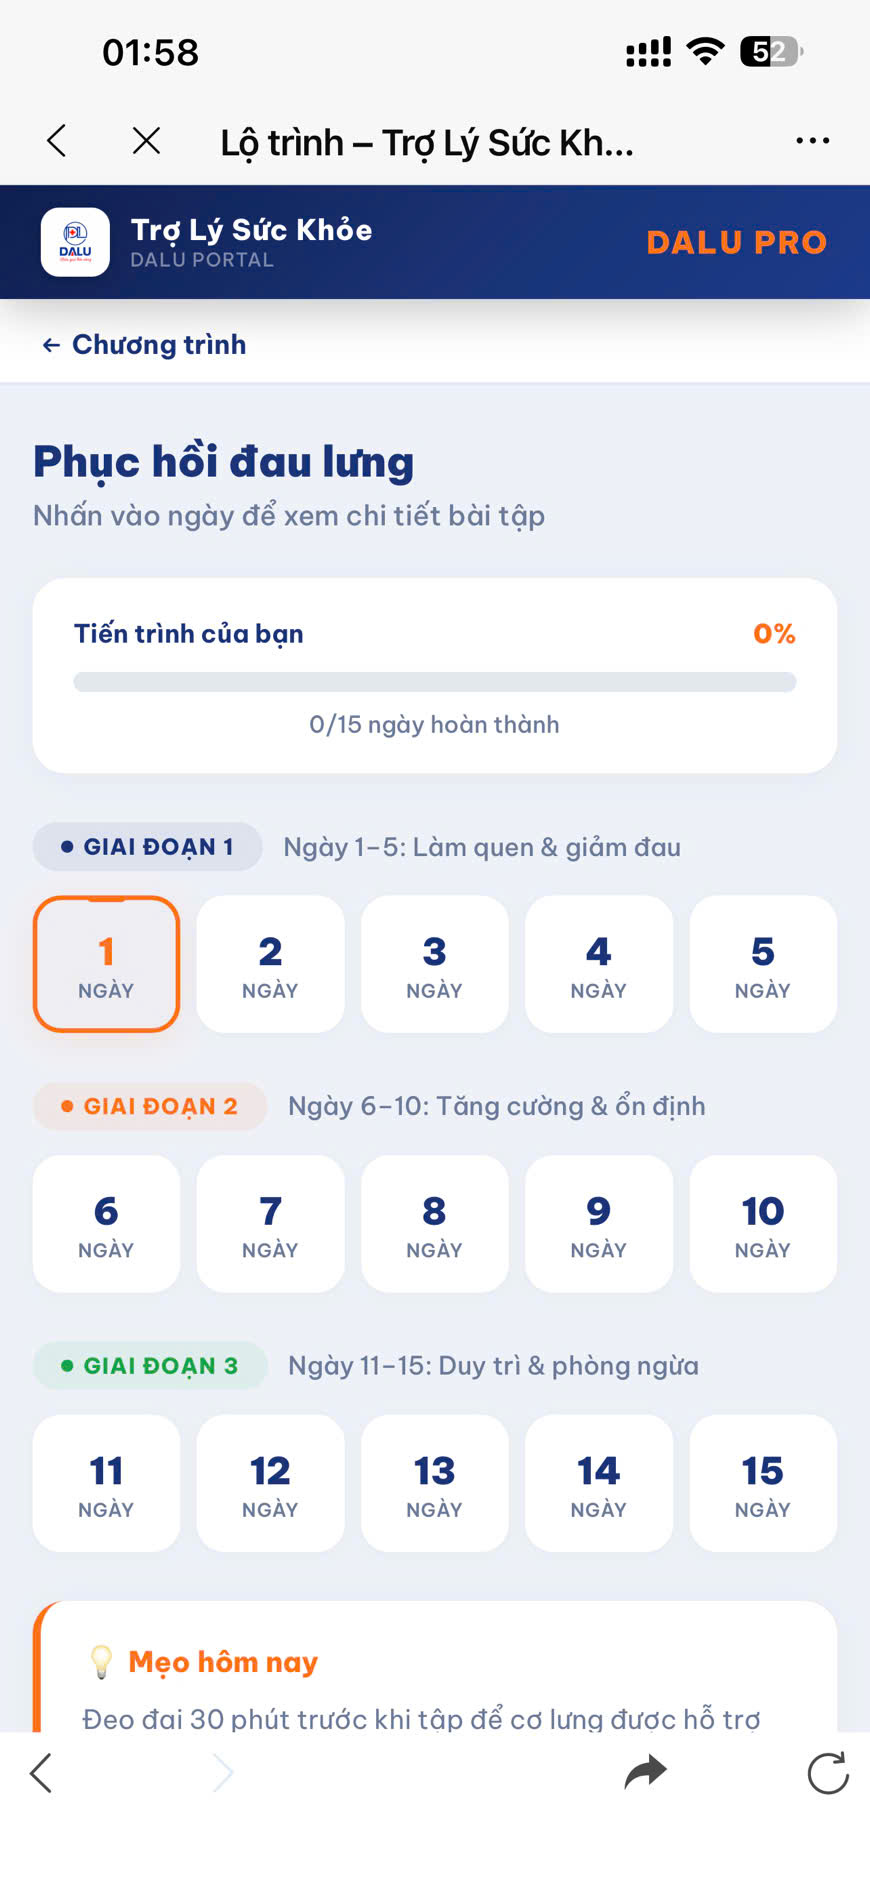Tap the DALU logo icon in the header
Viewport: 870px width, 1883px height.
[x=75, y=242]
